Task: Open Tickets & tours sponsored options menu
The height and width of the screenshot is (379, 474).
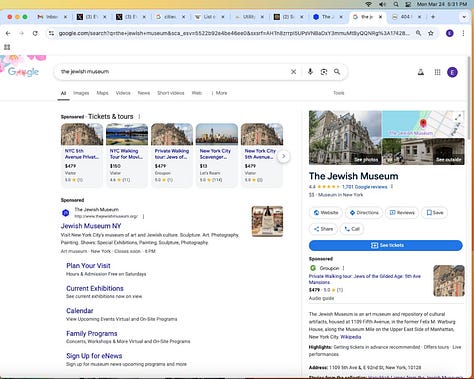Action: (x=139, y=117)
